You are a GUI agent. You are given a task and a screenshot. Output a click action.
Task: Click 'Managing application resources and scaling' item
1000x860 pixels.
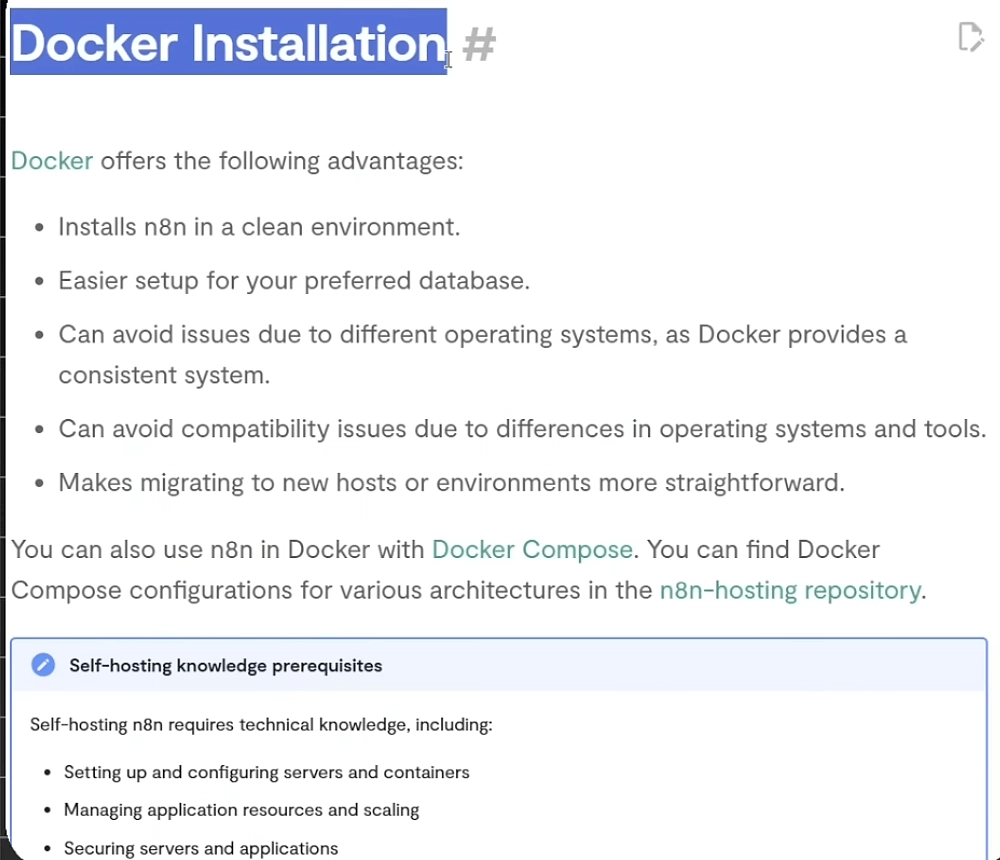click(x=241, y=810)
